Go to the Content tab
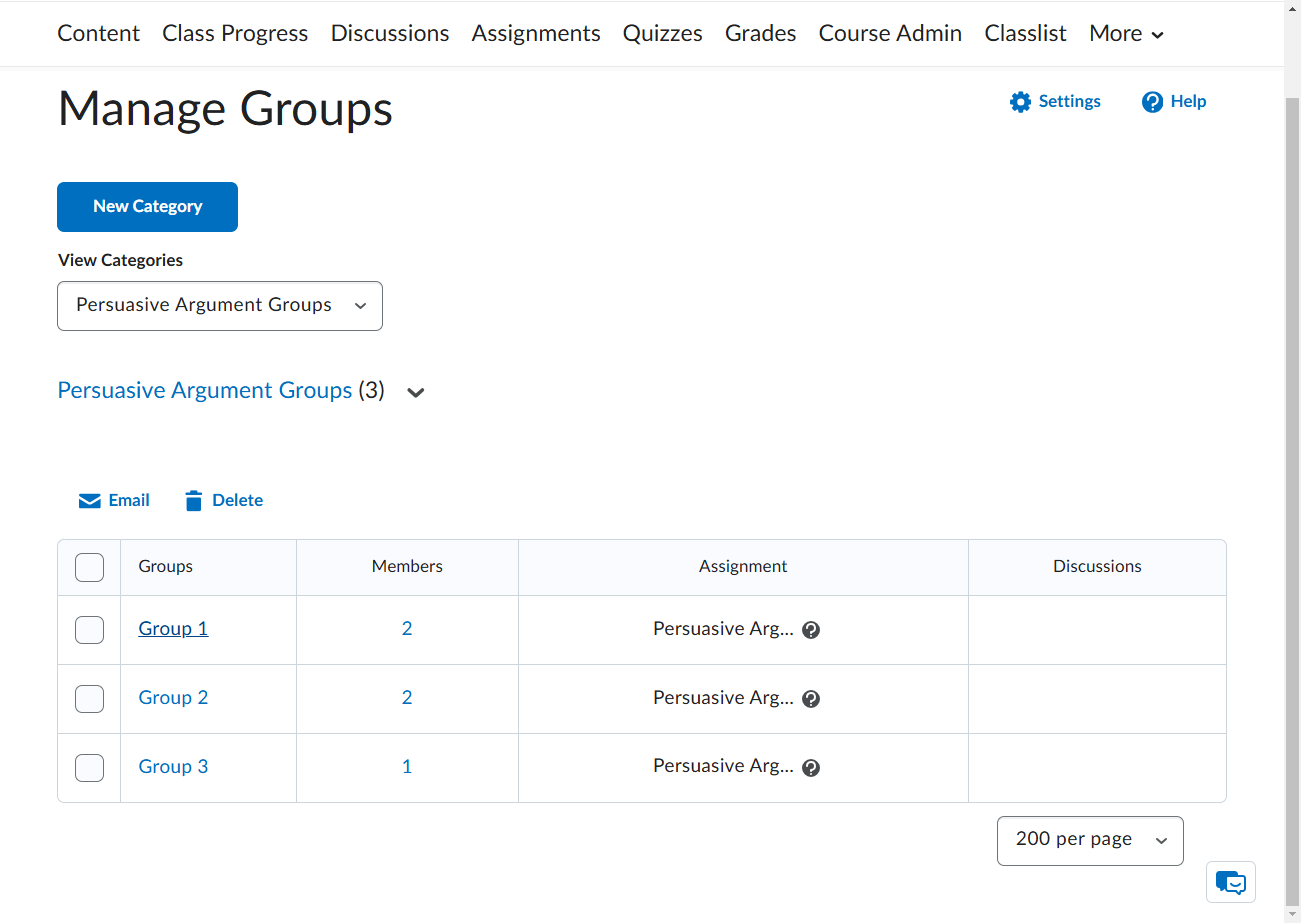 tap(99, 34)
